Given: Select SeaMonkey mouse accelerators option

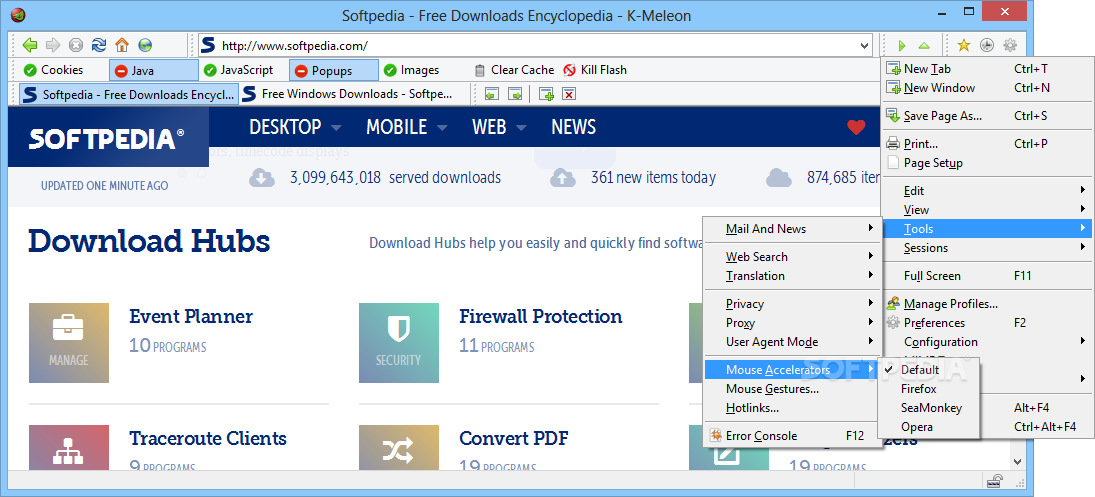Looking at the screenshot, I should tap(929, 408).
